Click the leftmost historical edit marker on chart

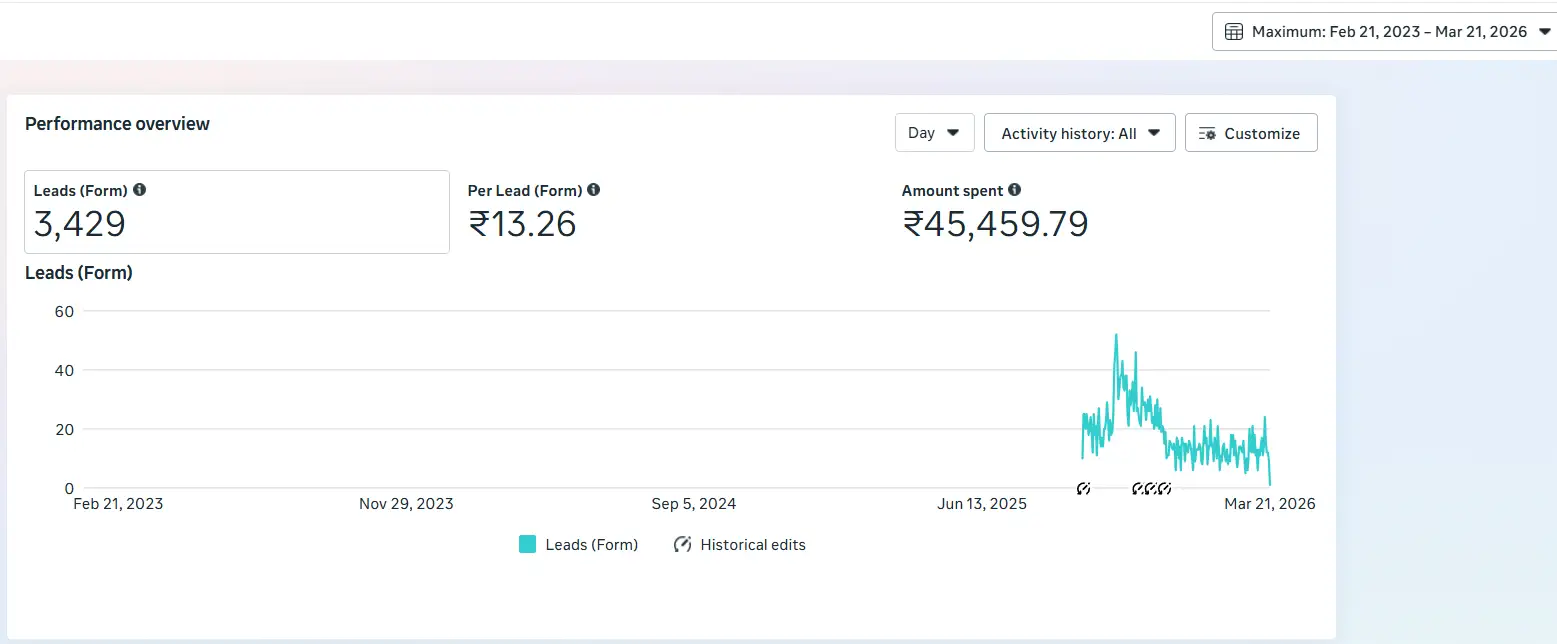tap(1083, 489)
